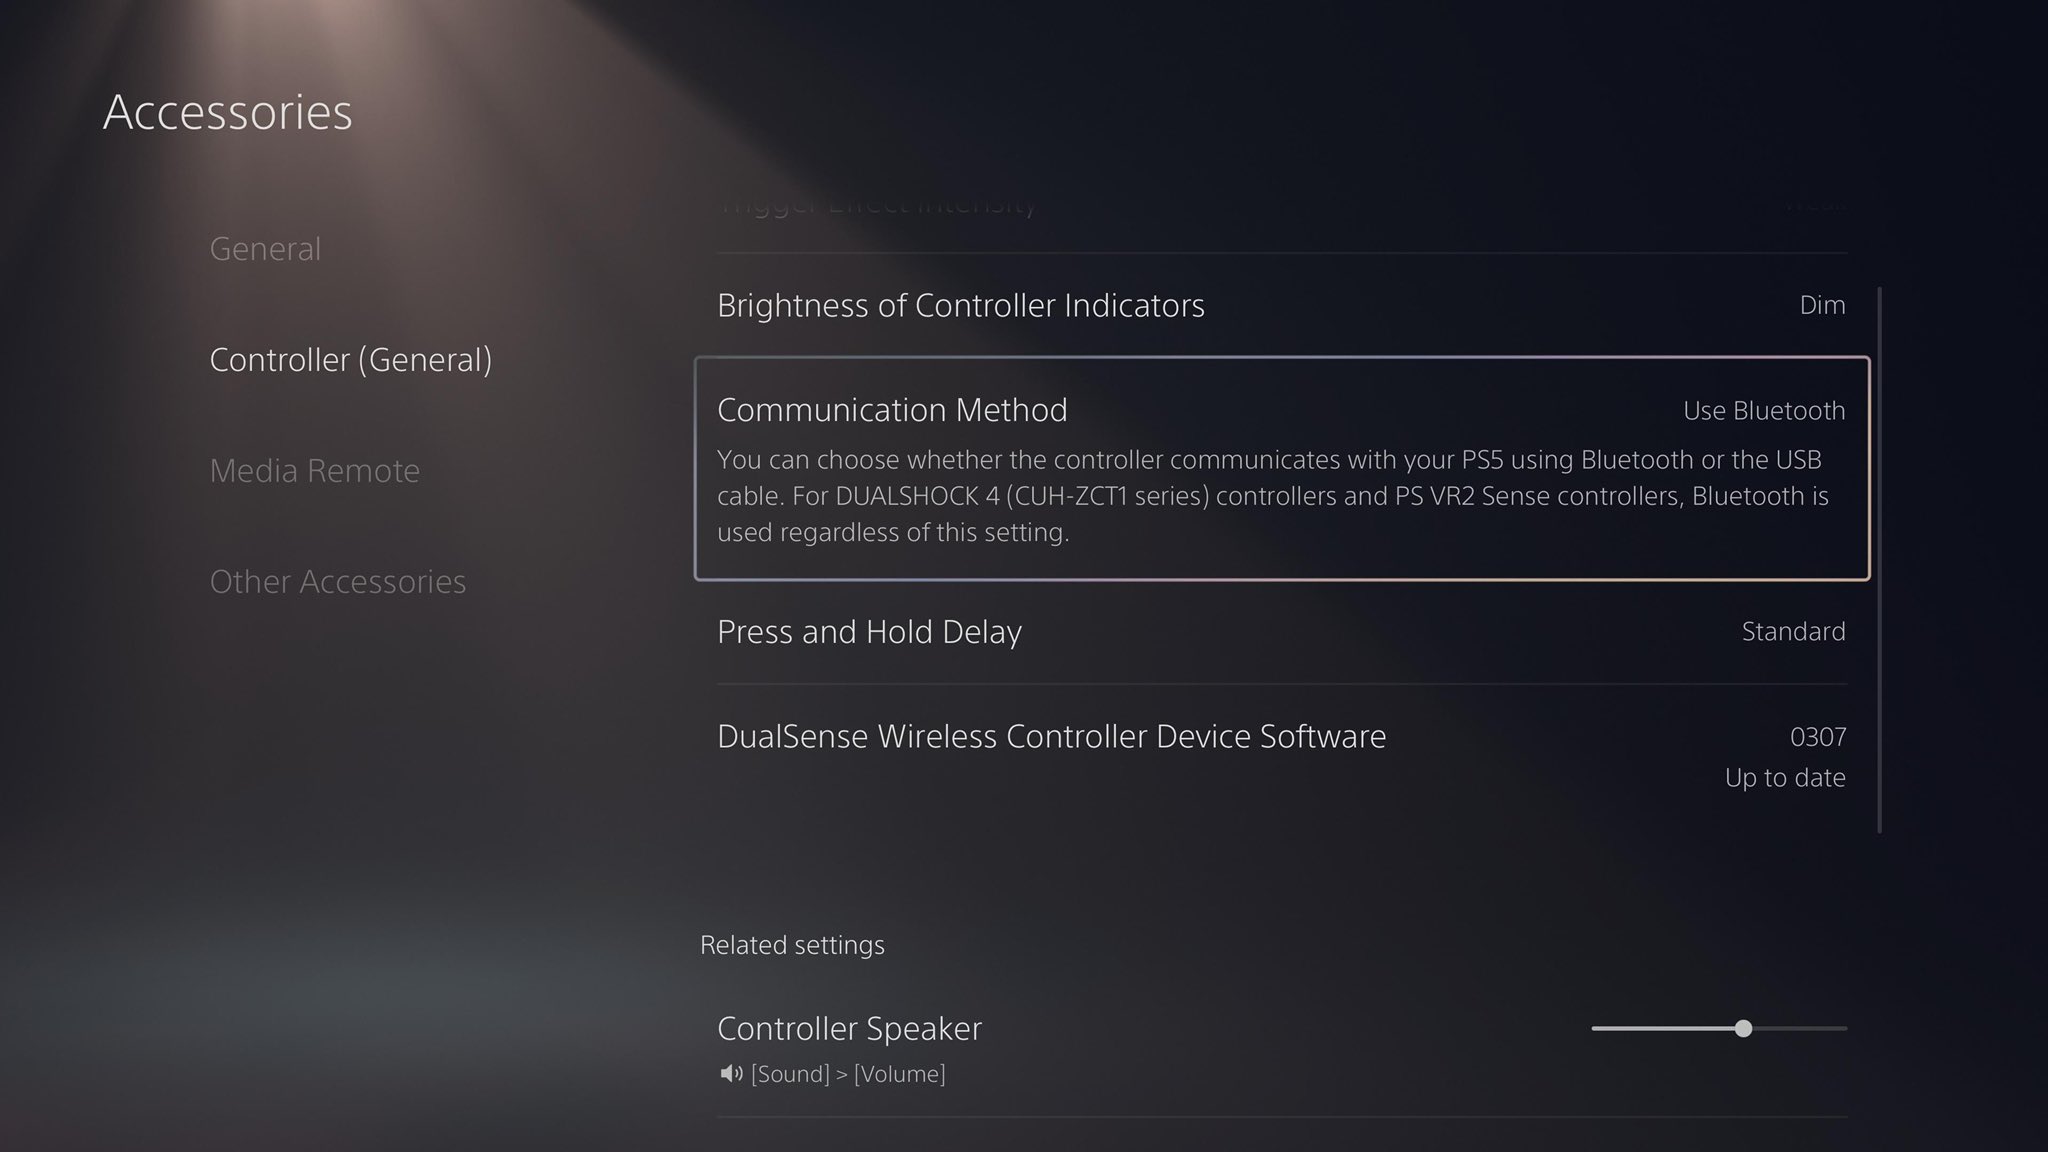The height and width of the screenshot is (1152, 2048).
Task: Go to Other Accessories category
Action: point(337,581)
